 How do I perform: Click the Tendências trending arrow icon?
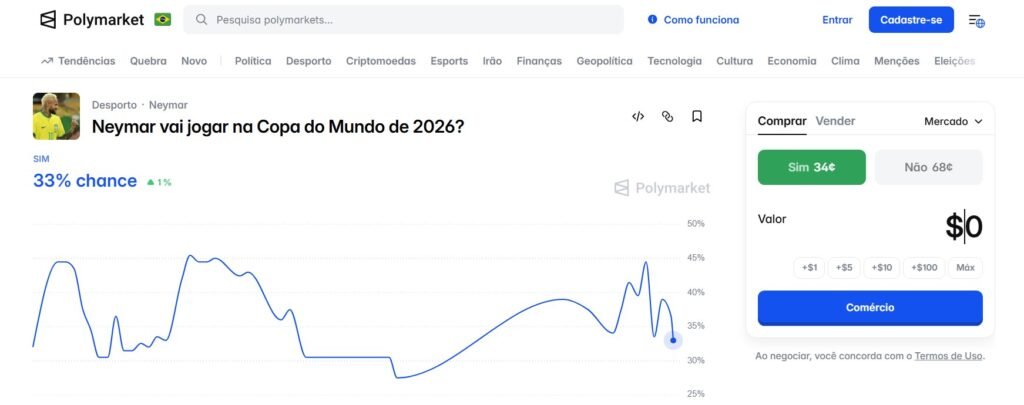[47, 61]
